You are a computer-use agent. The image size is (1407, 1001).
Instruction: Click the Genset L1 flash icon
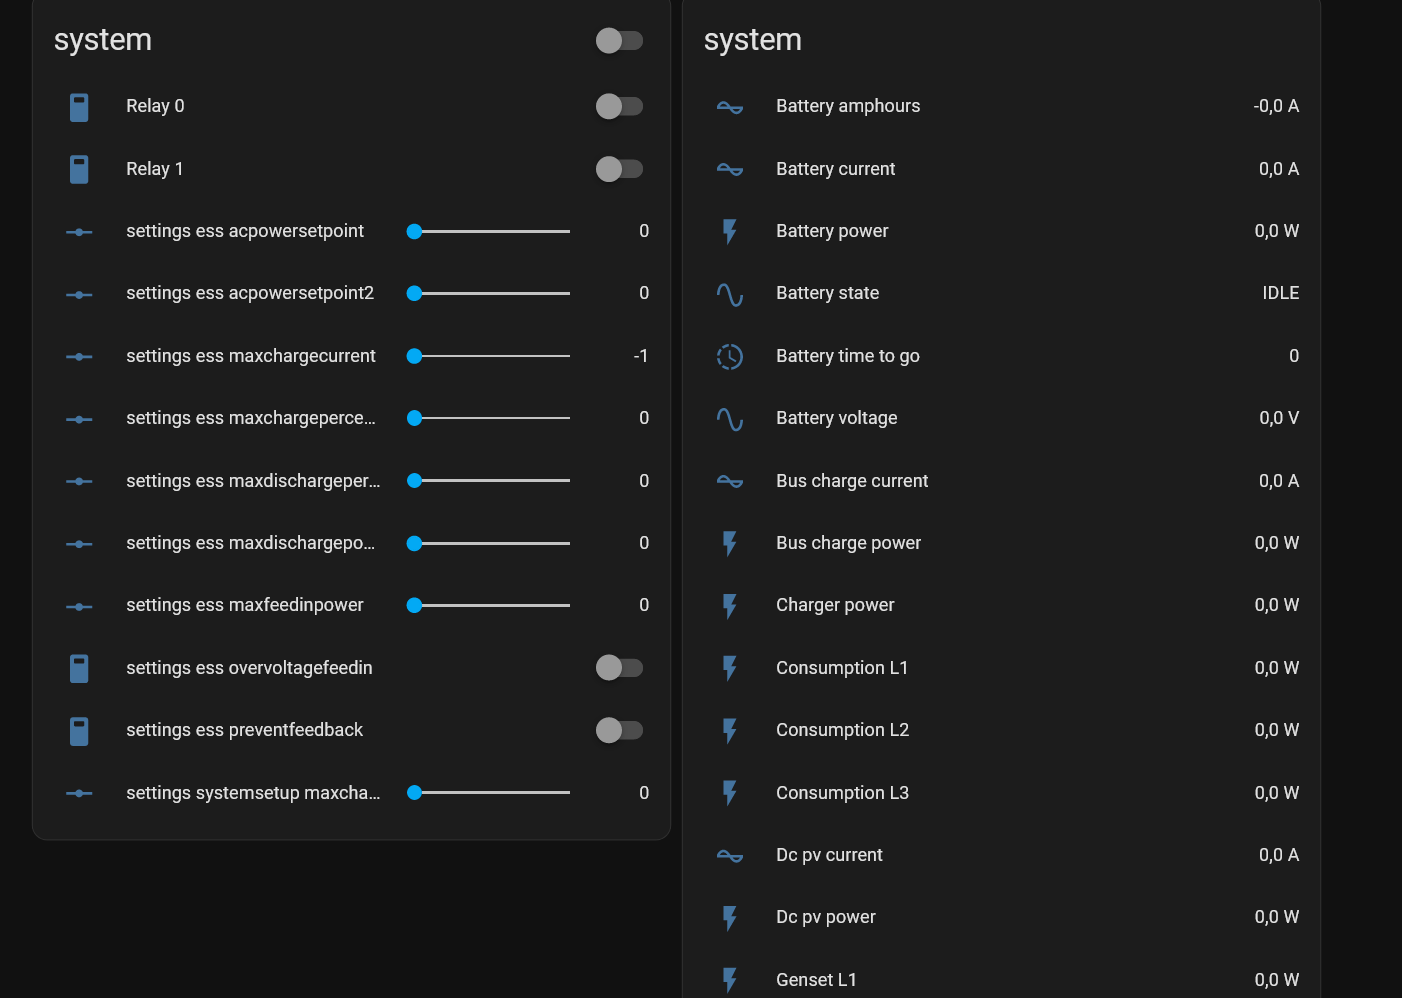[x=730, y=980]
